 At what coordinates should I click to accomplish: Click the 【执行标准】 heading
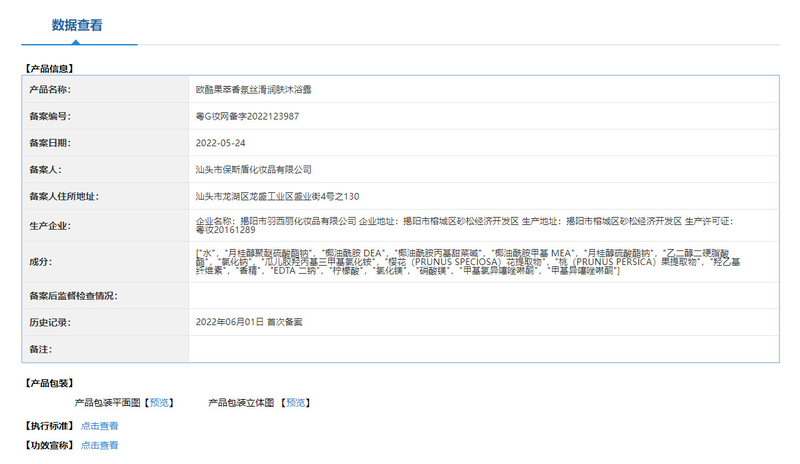pos(49,426)
